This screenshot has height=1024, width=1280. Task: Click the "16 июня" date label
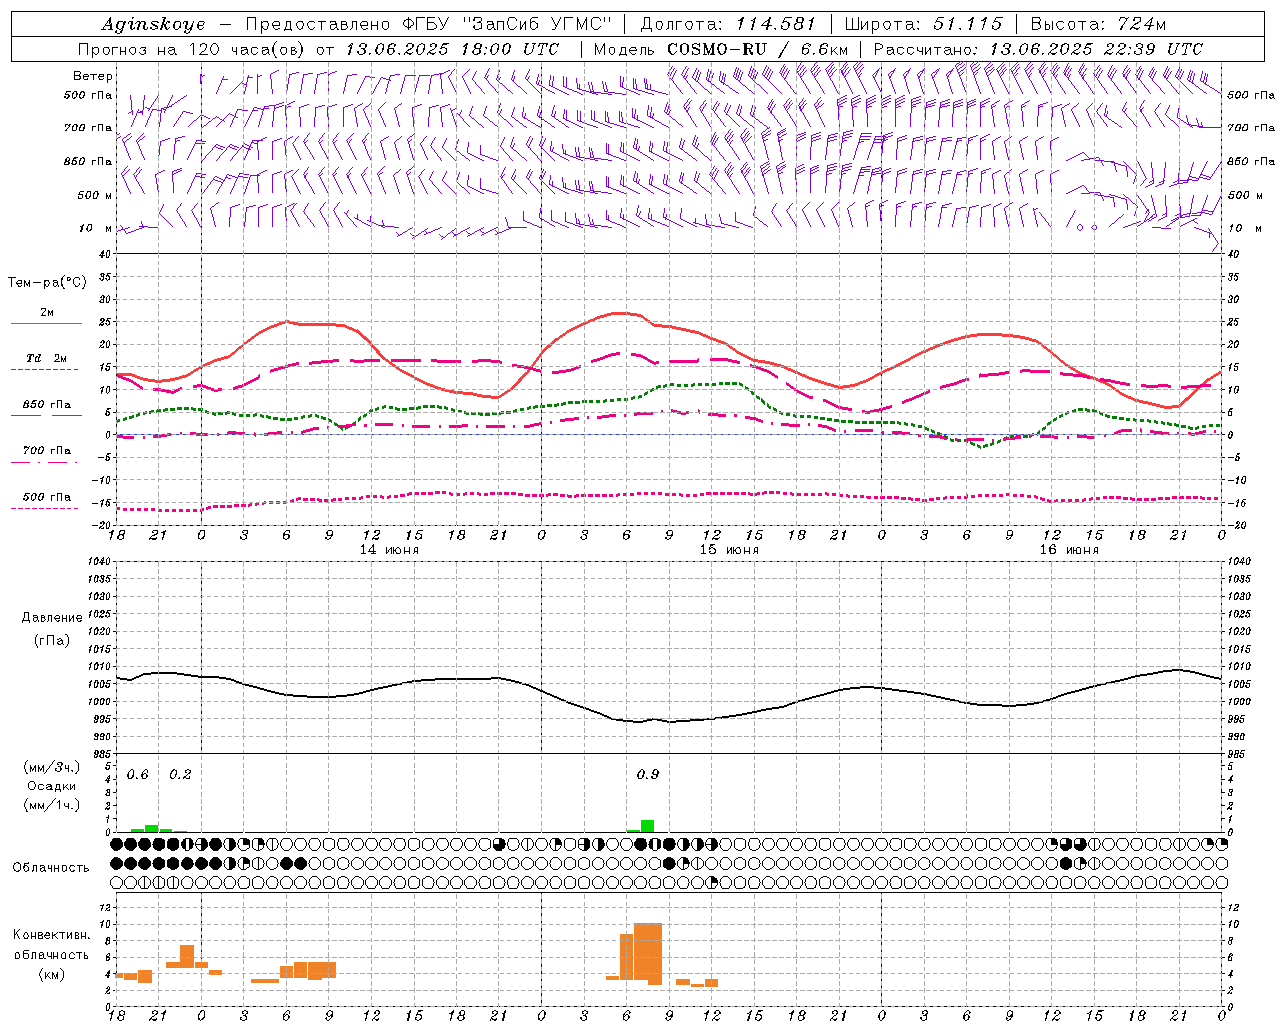[1069, 550]
